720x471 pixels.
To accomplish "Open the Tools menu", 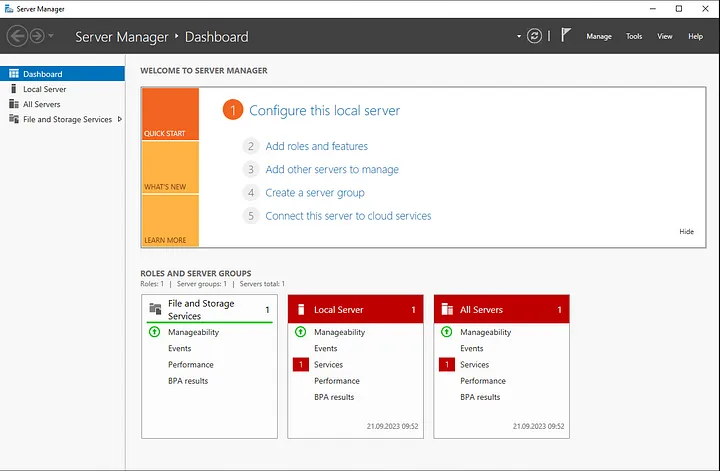I will 634,36.
